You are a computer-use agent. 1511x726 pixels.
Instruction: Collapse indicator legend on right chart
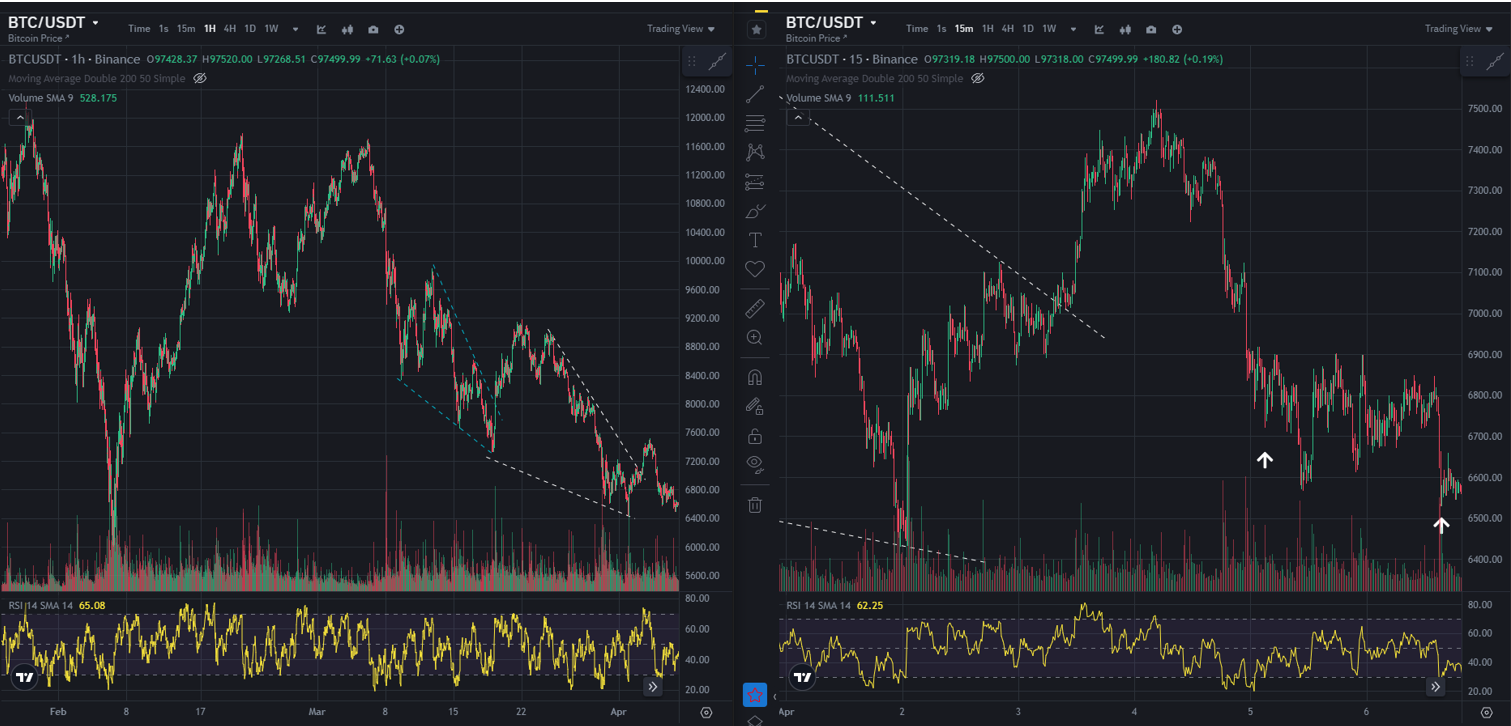(797, 117)
